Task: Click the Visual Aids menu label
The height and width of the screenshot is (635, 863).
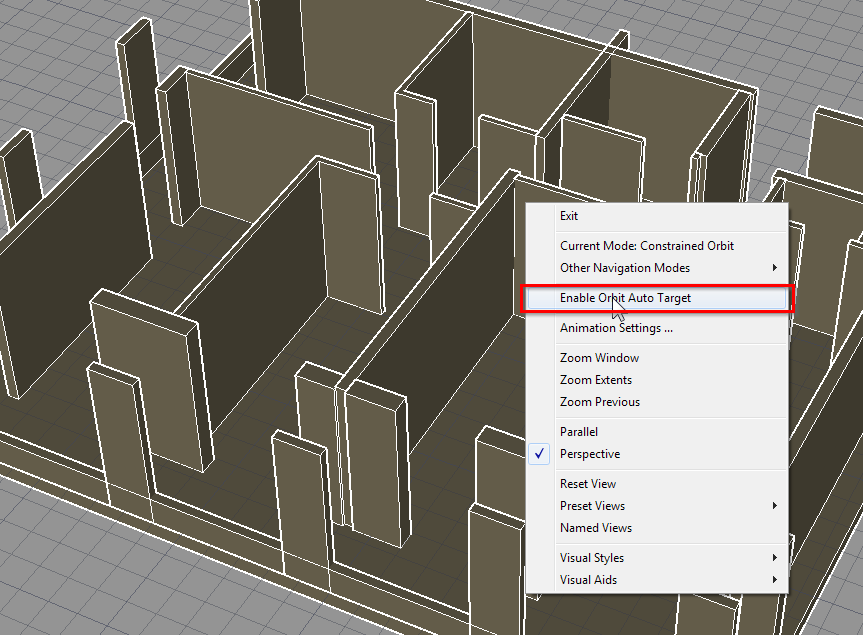Action: (x=588, y=580)
